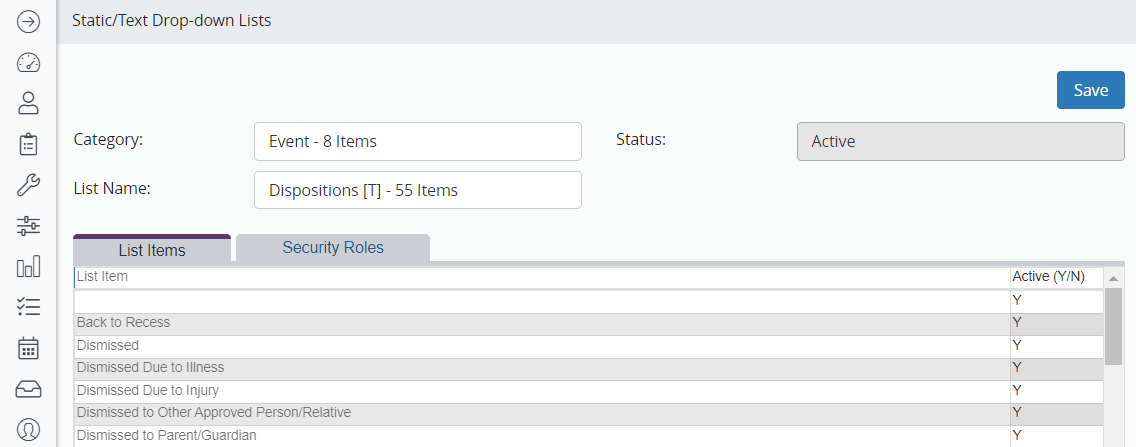
Task: Open the inbox tray sidebar icon
Action: 28,389
